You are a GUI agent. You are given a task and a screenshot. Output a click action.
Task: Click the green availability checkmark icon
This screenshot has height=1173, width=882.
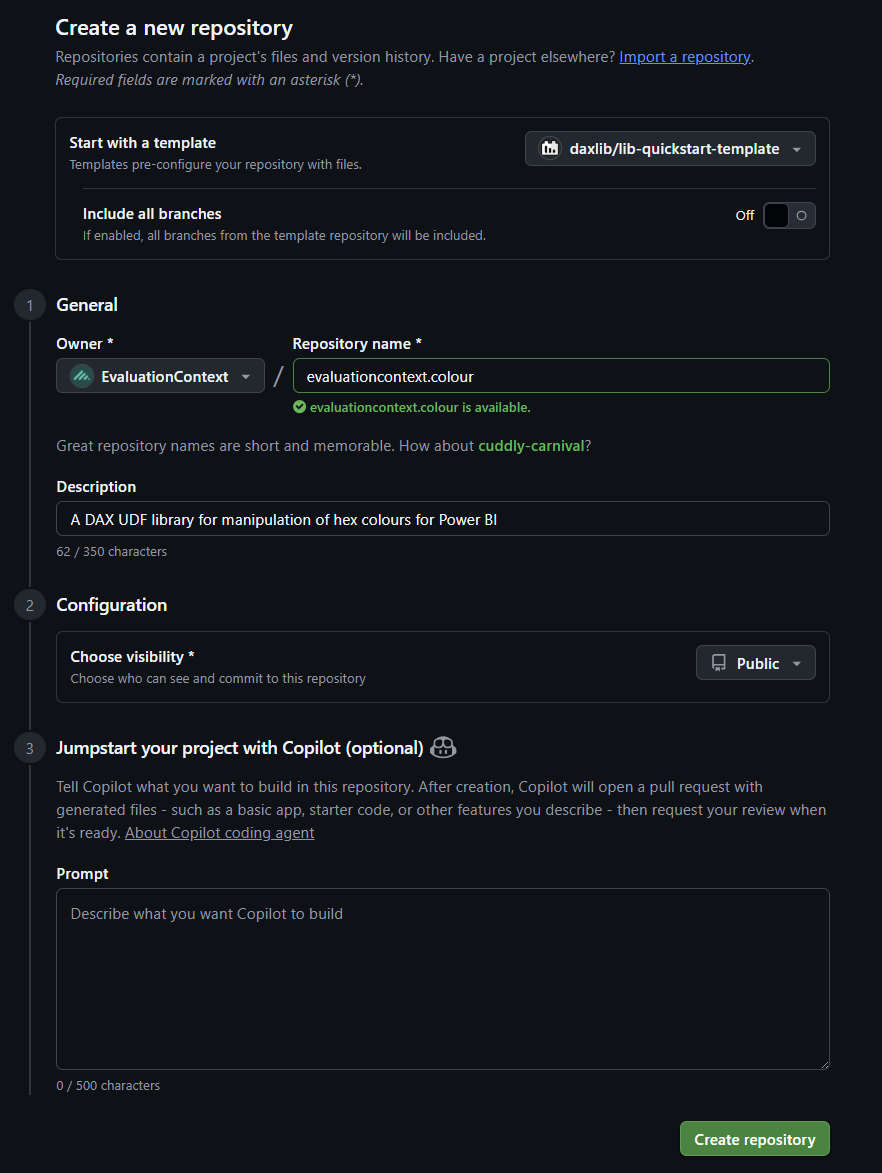(299, 407)
